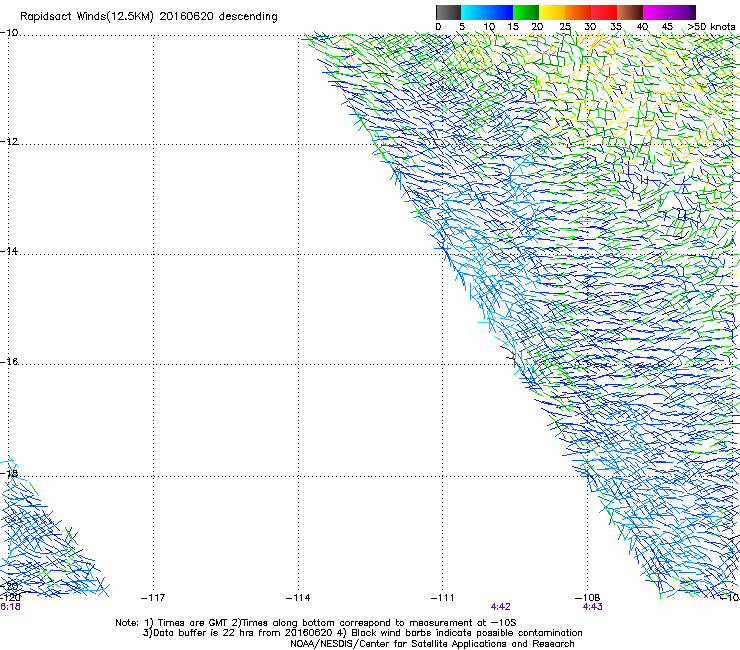740x650 pixels.
Task: Click the green 15-20 knots color band
Action: pyautogui.click(x=526, y=12)
